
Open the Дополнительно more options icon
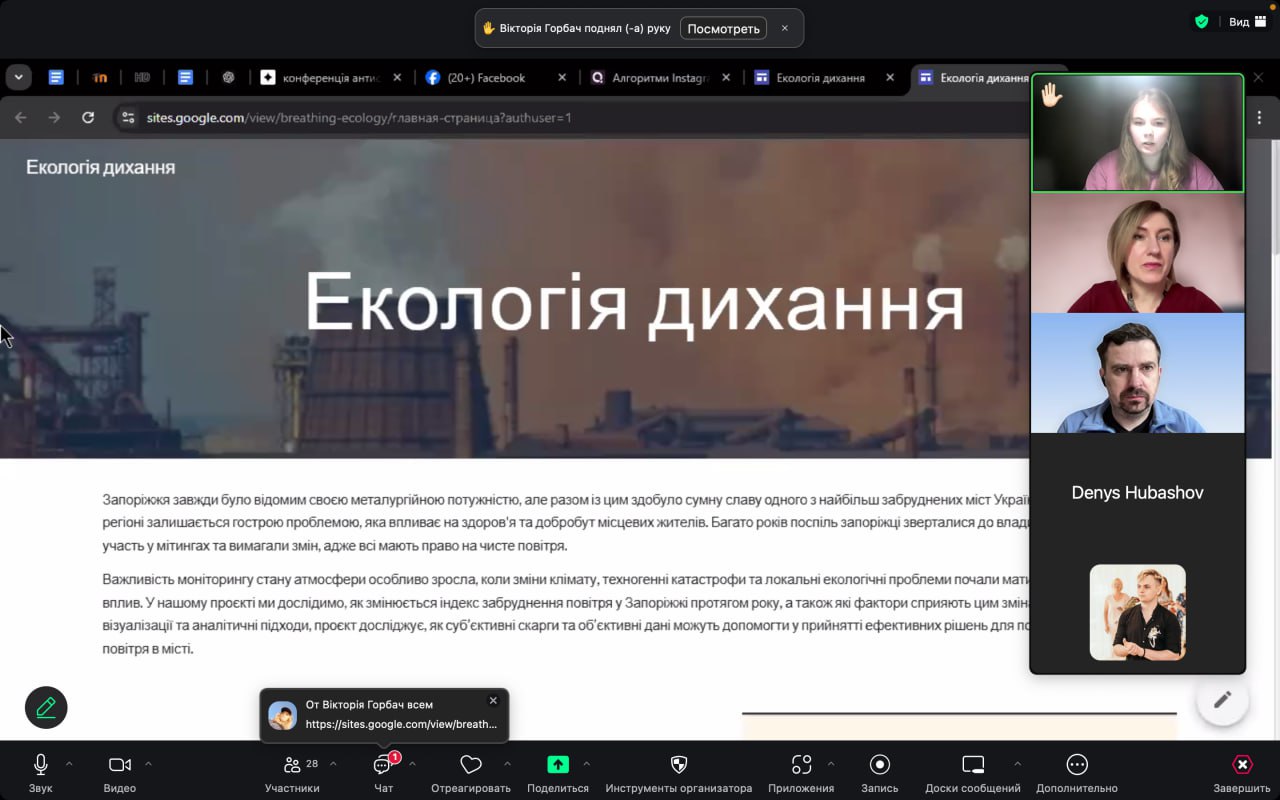point(1077,765)
